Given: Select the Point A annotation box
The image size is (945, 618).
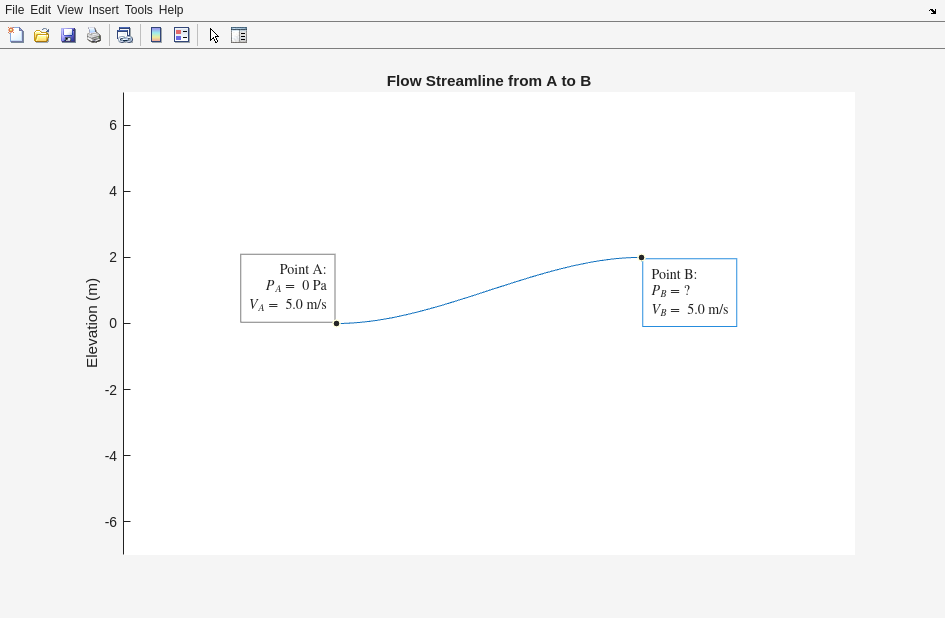Looking at the screenshot, I should pyautogui.click(x=288, y=288).
